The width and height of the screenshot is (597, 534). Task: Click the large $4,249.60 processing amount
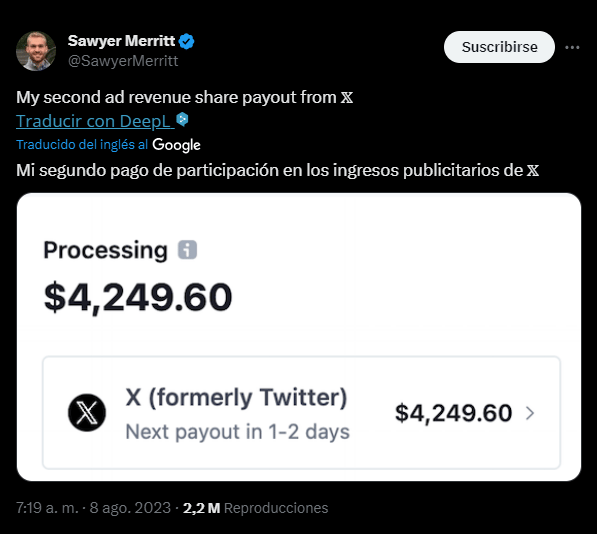pos(138,297)
